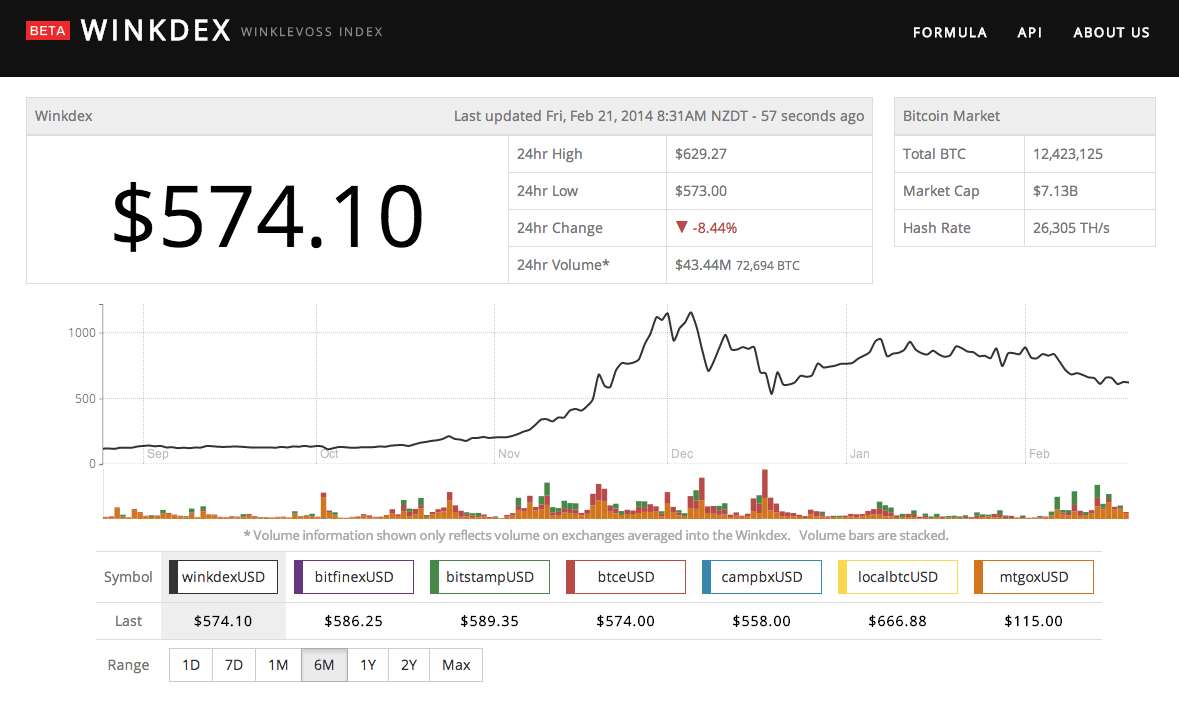Set chart range to 1D

[191, 665]
